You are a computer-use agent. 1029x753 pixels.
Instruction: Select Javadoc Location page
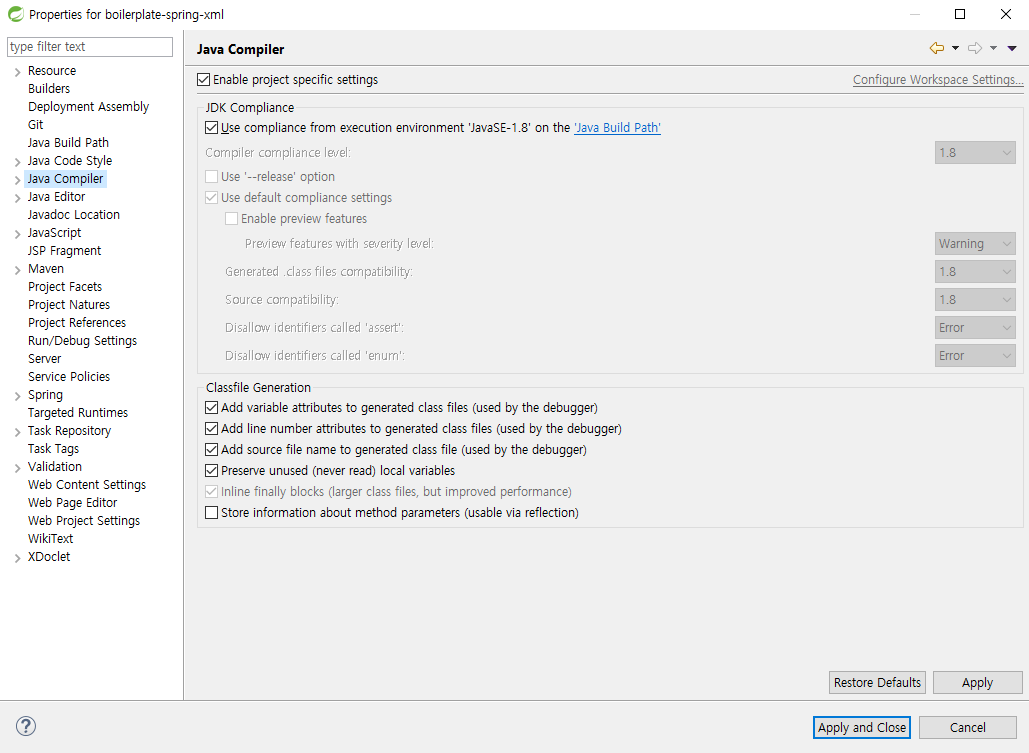click(x=74, y=215)
